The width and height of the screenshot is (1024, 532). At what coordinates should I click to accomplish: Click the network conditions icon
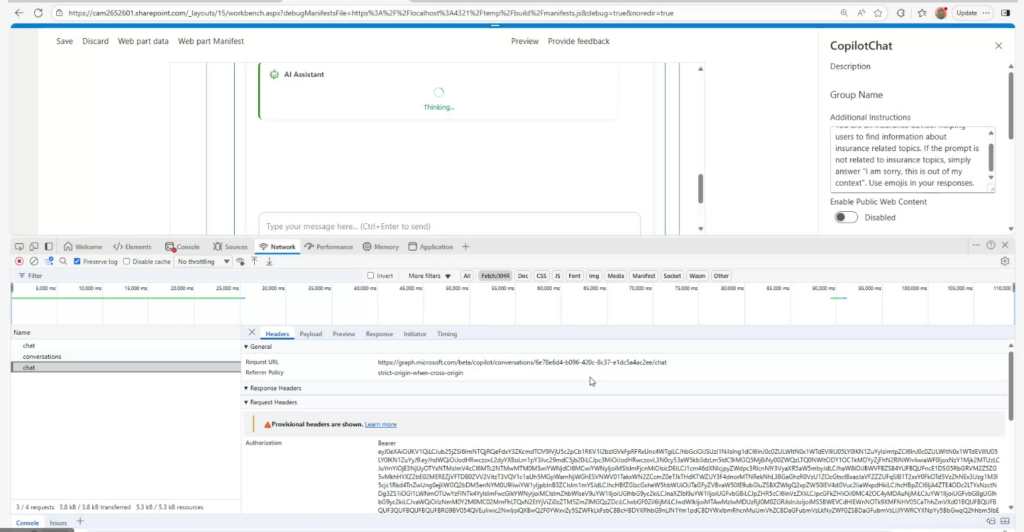pyautogui.click(x=240, y=261)
